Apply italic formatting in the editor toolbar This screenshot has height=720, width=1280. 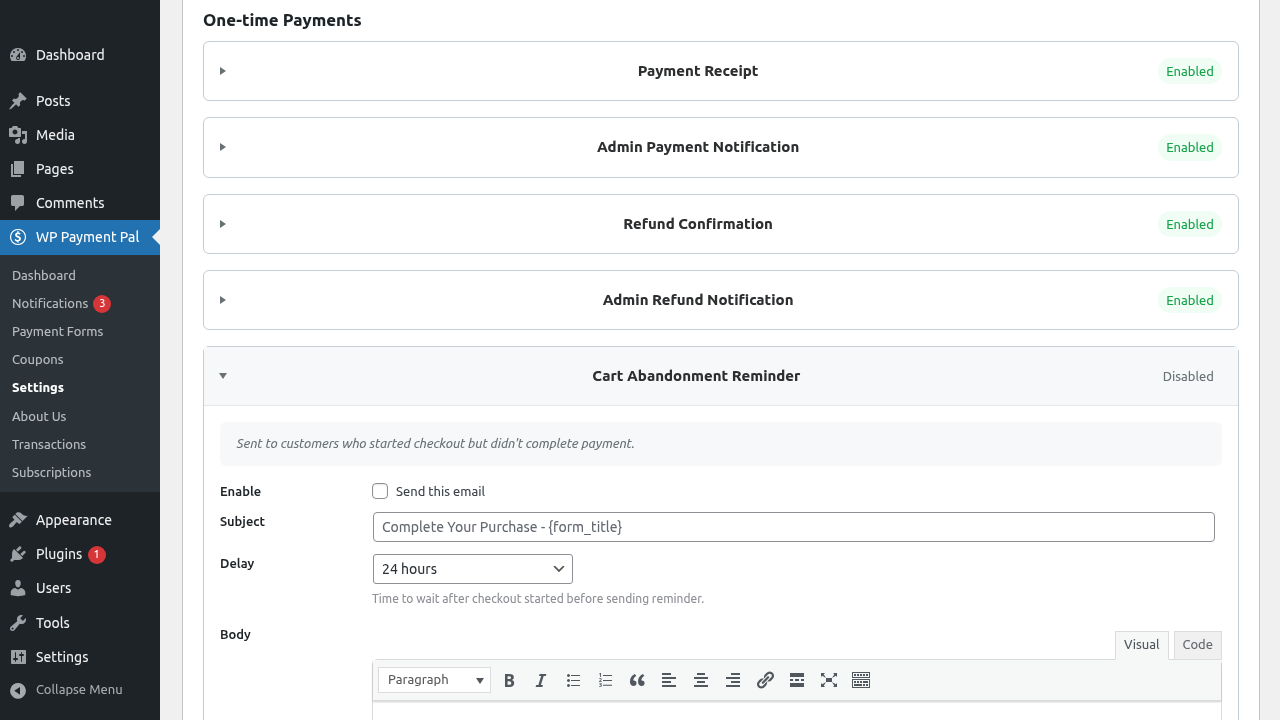point(541,680)
